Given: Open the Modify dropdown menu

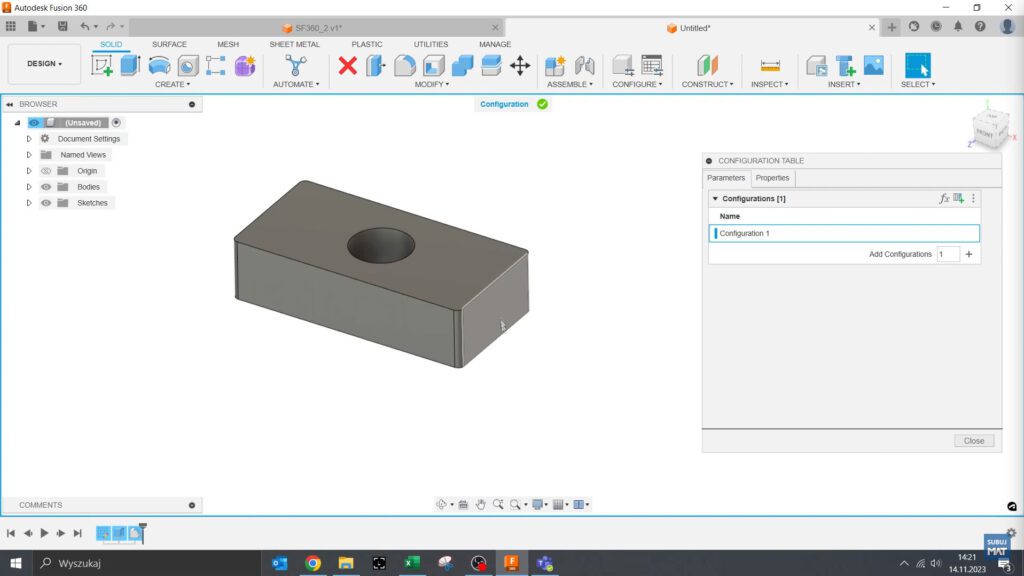Looking at the screenshot, I should 431,84.
